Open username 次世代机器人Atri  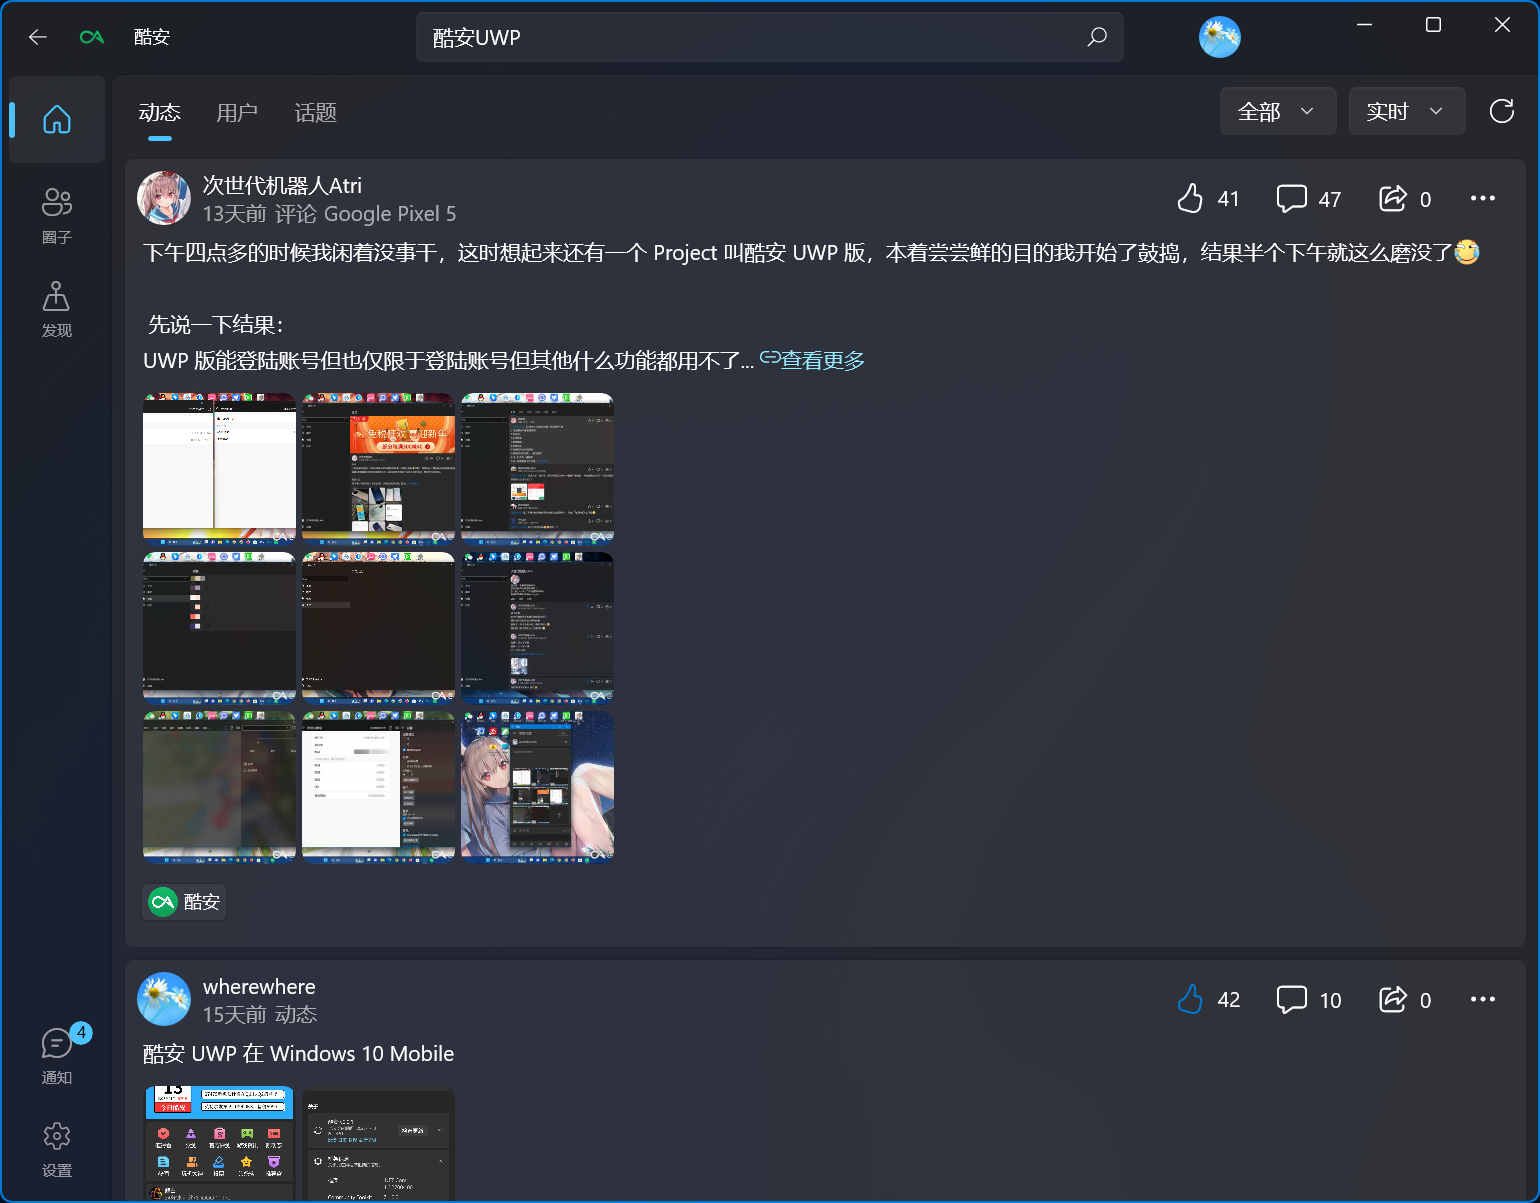coord(282,185)
